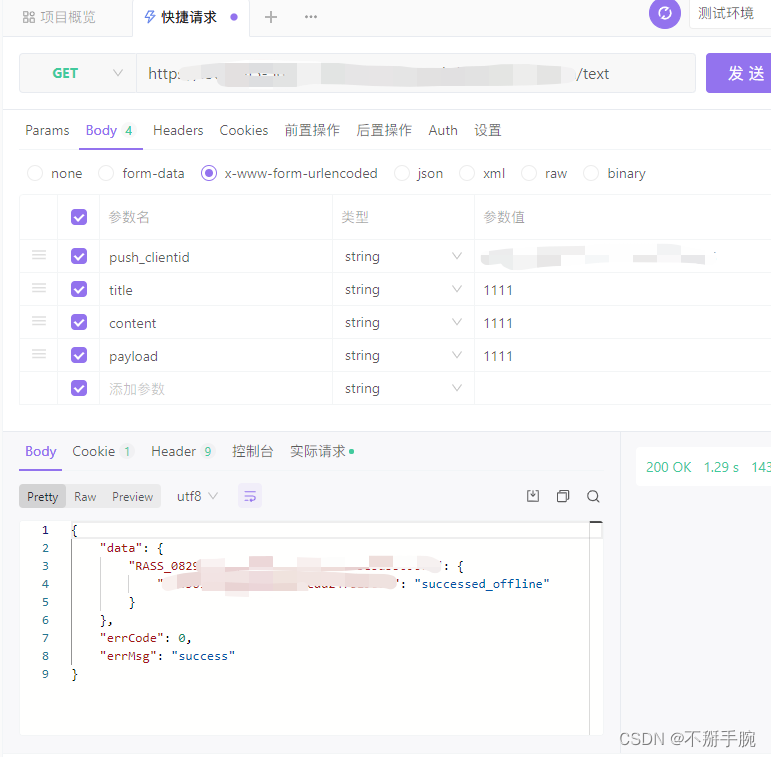The width and height of the screenshot is (771, 757).
Task: Open the GET request method dropdown
Action: click(78, 73)
